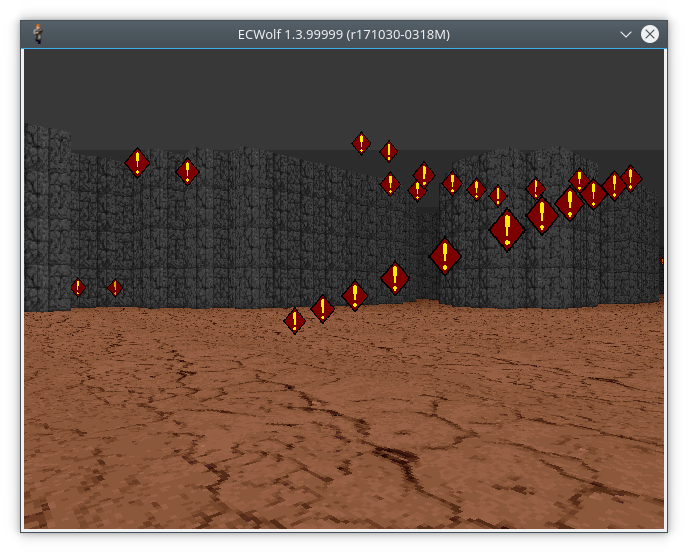
Task: Click the lowest warning diamond nearest the floor
Action: point(294,321)
